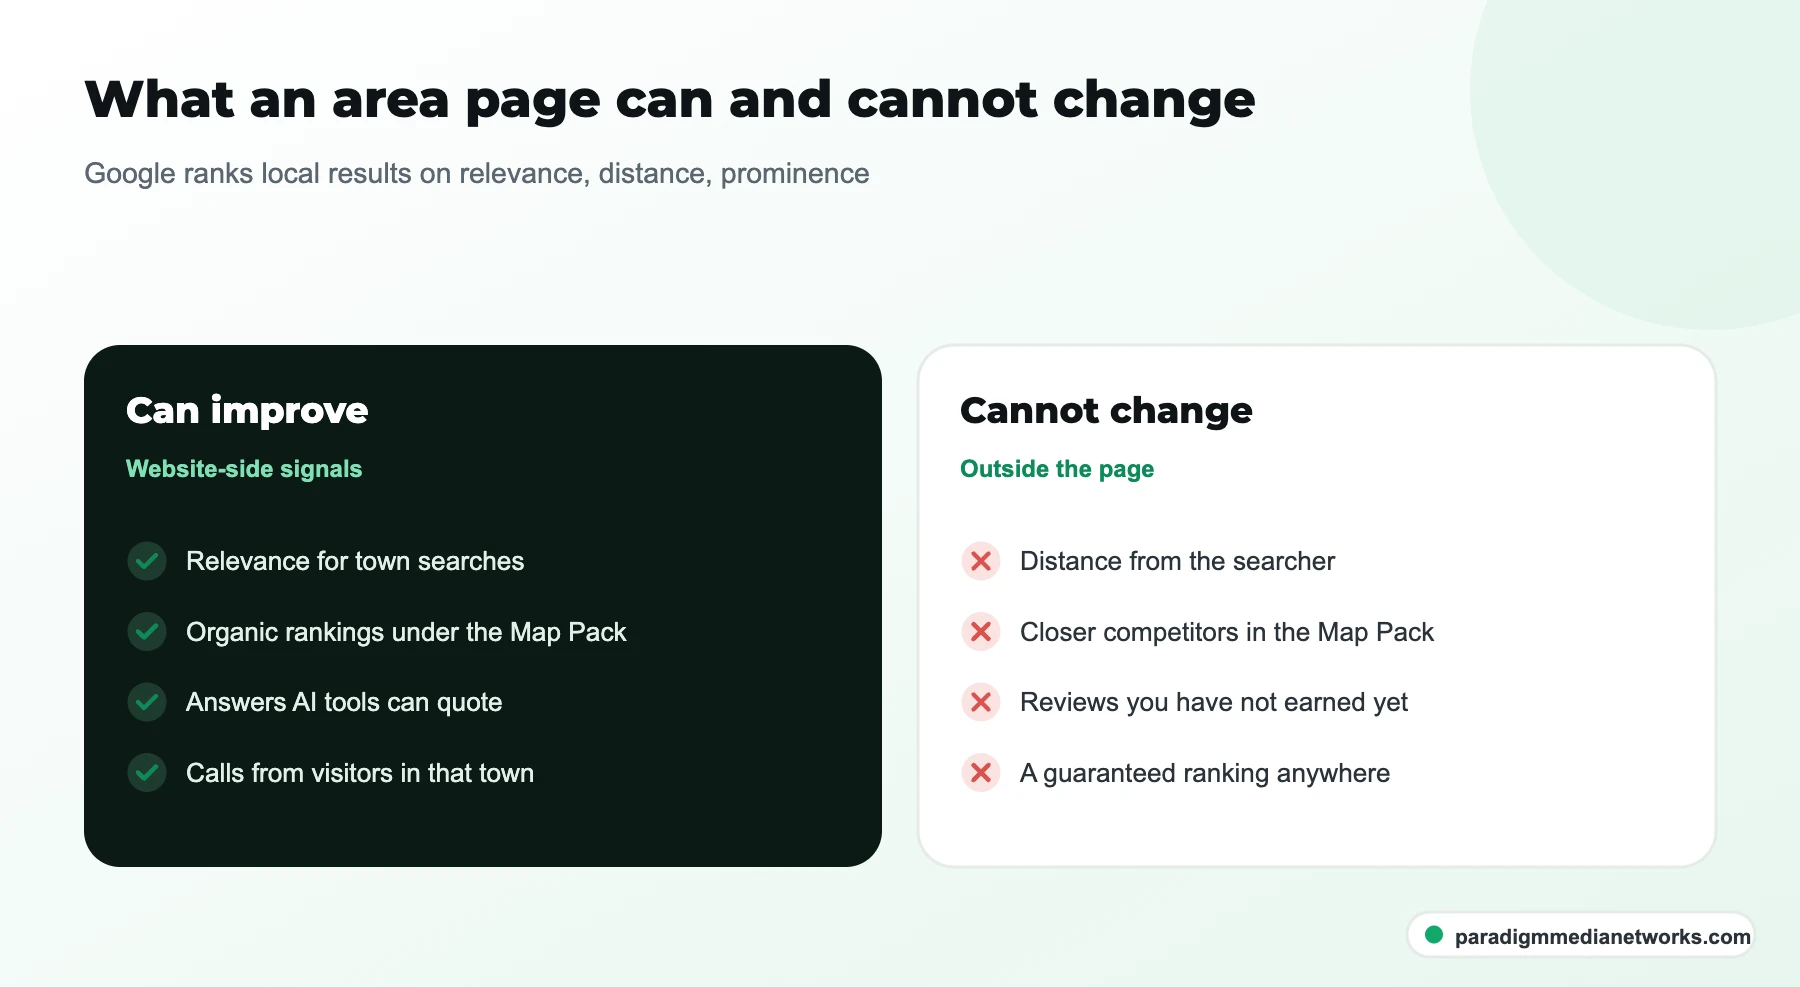Click the checkmark icon beside Relevance for town searches
The height and width of the screenshot is (987, 1800).
coord(147,561)
